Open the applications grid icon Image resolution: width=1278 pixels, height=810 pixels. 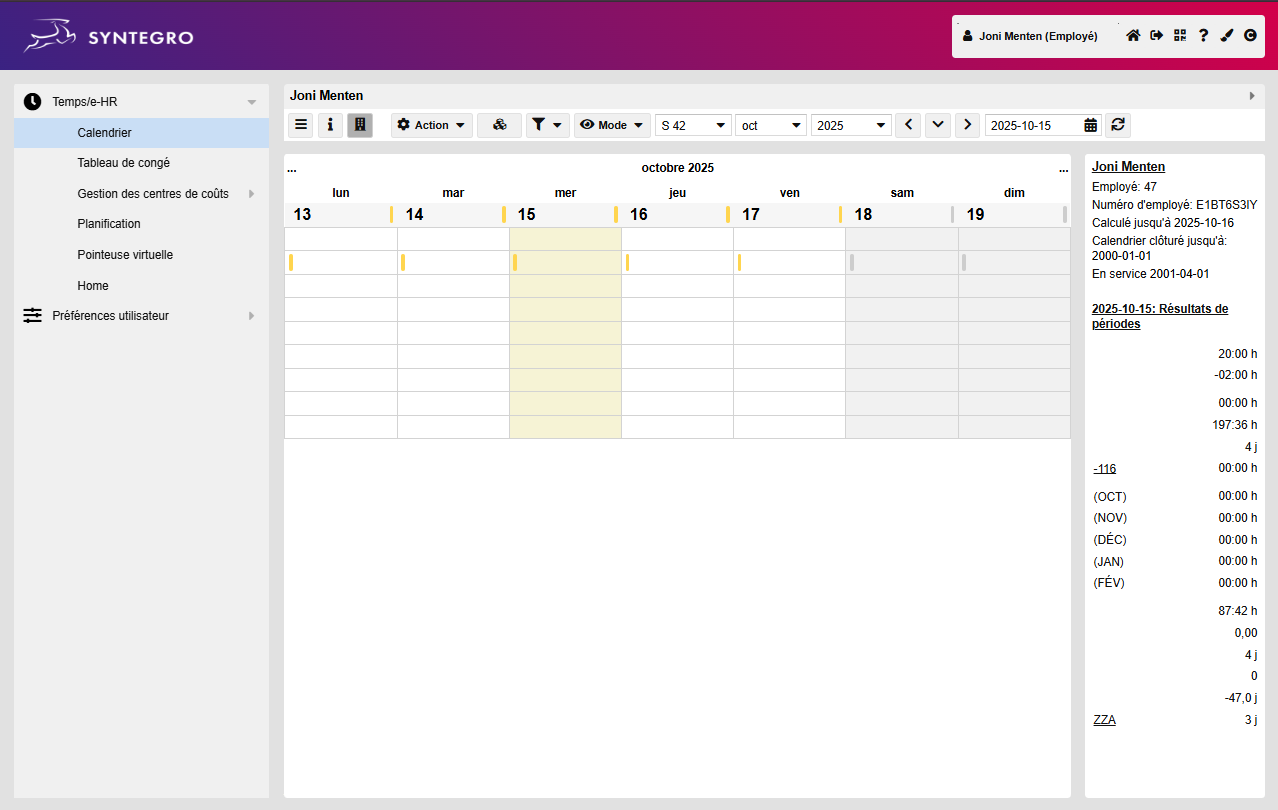(x=1180, y=35)
